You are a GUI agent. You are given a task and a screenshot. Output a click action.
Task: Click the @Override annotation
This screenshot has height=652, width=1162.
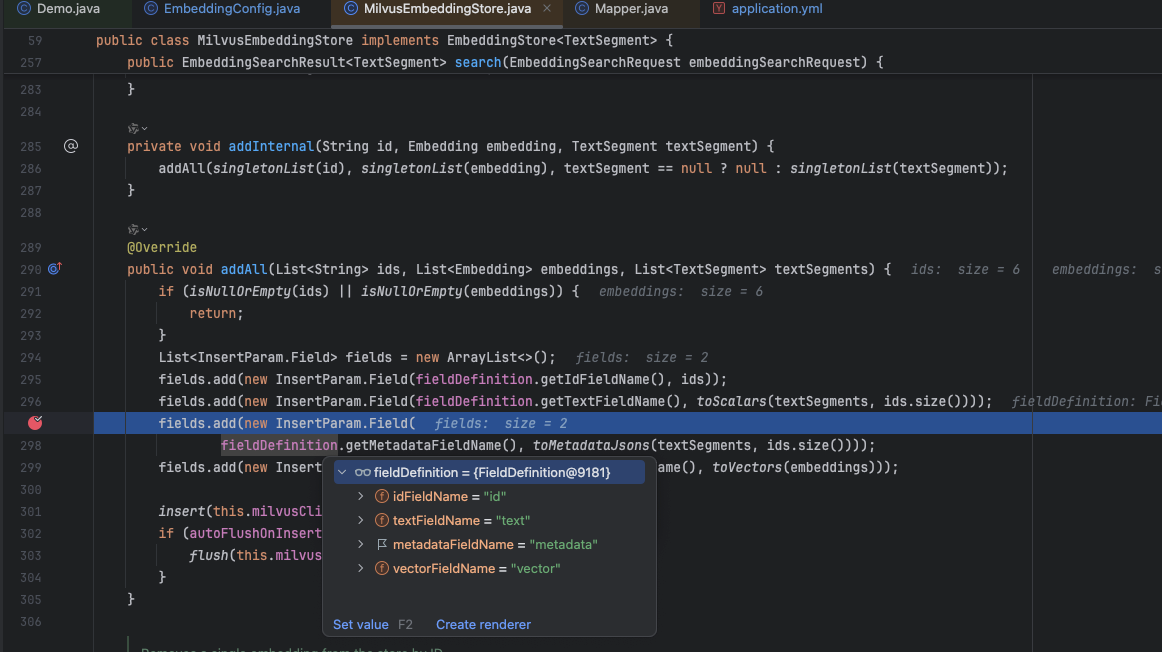[x=162, y=247]
